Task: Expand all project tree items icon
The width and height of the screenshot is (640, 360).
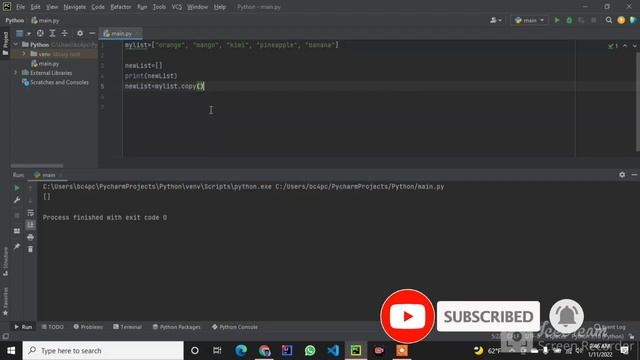Action: [x=52, y=33]
